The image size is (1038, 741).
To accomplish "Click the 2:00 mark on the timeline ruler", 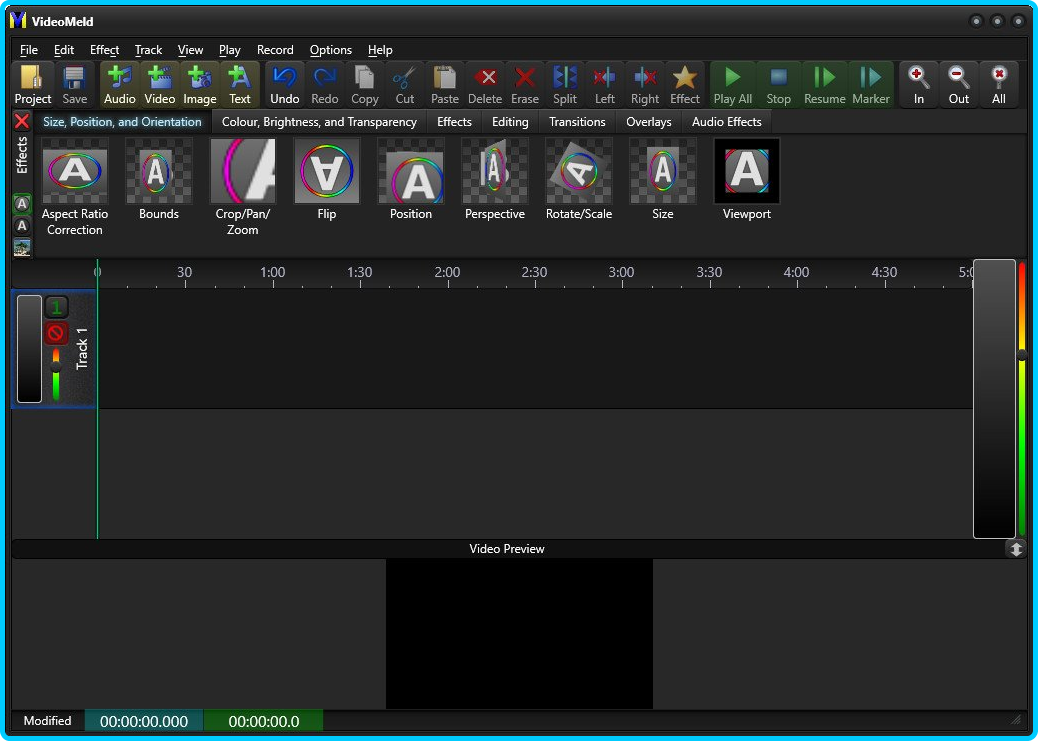I will click(x=448, y=272).
